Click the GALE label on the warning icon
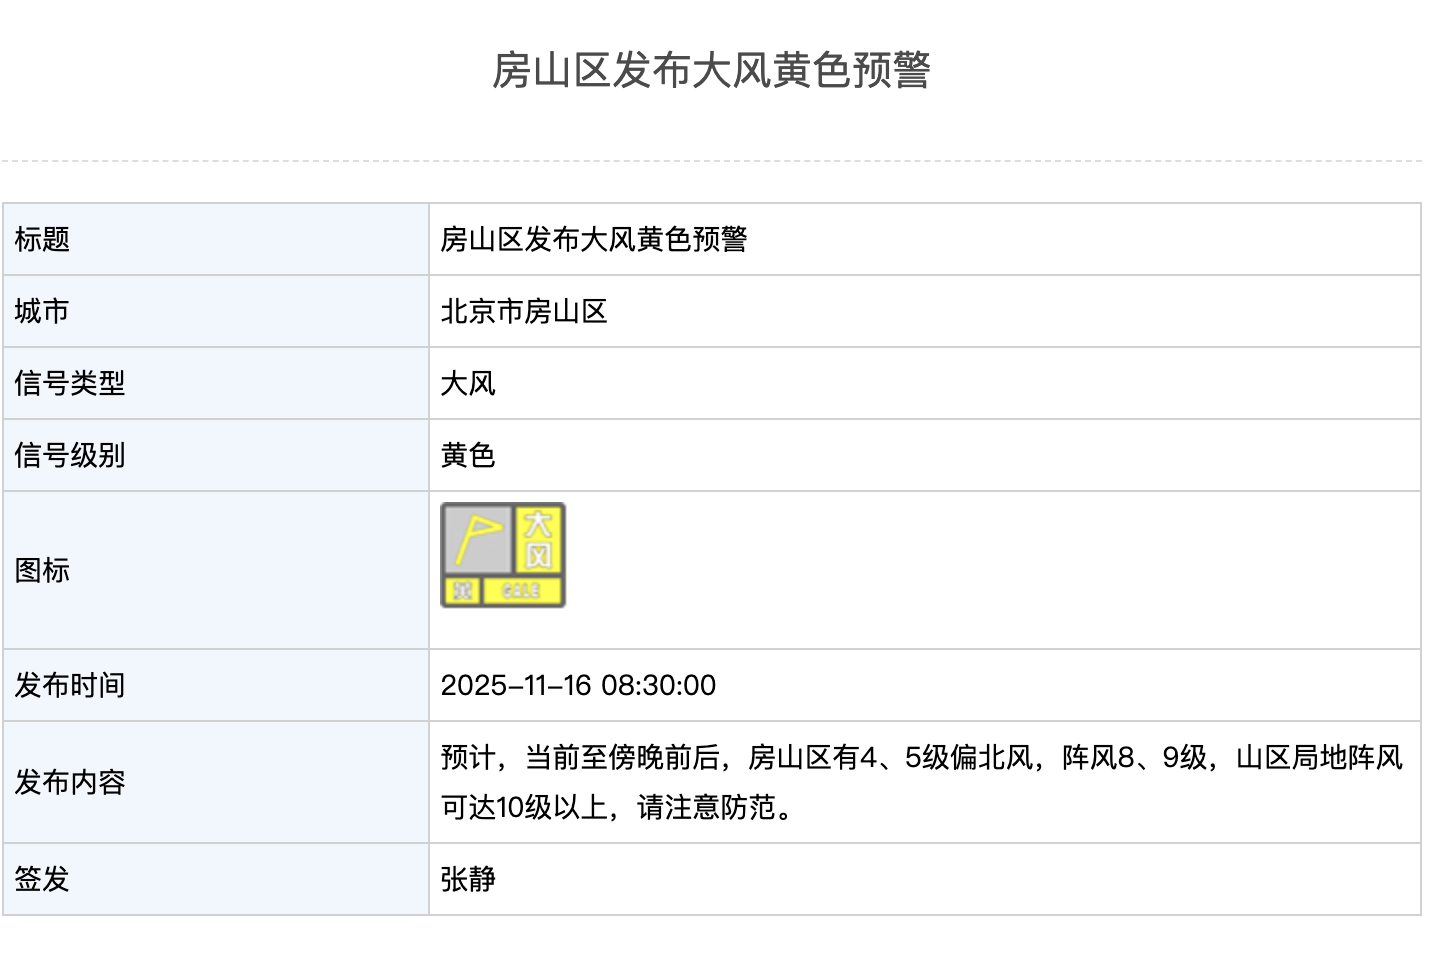1432x962 pixels. [522, 591]
